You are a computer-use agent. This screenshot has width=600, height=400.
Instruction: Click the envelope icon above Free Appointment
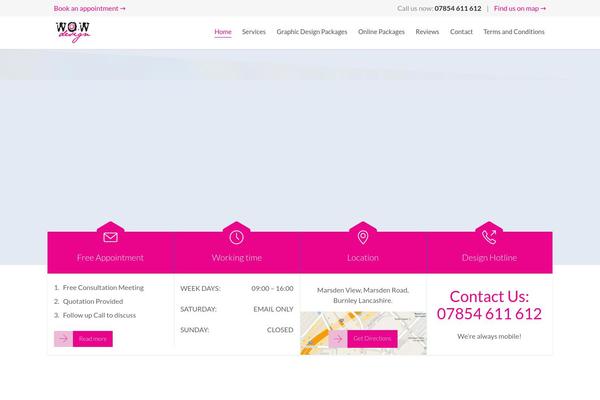(x=110, y=237)
